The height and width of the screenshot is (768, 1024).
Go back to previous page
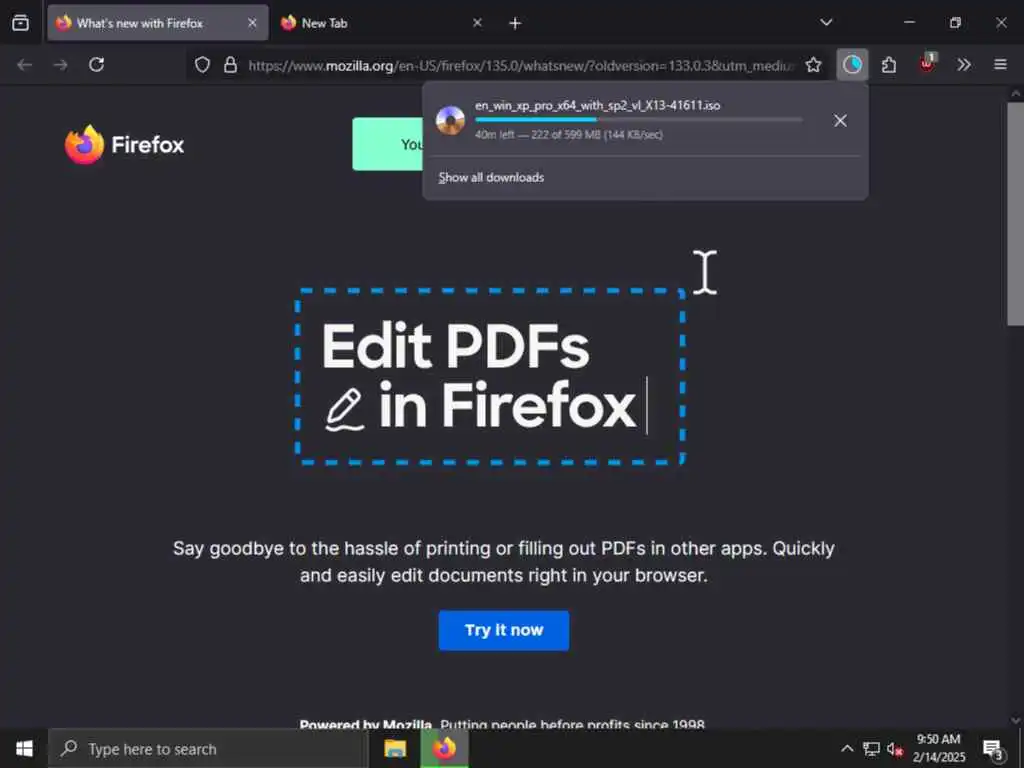24,65
